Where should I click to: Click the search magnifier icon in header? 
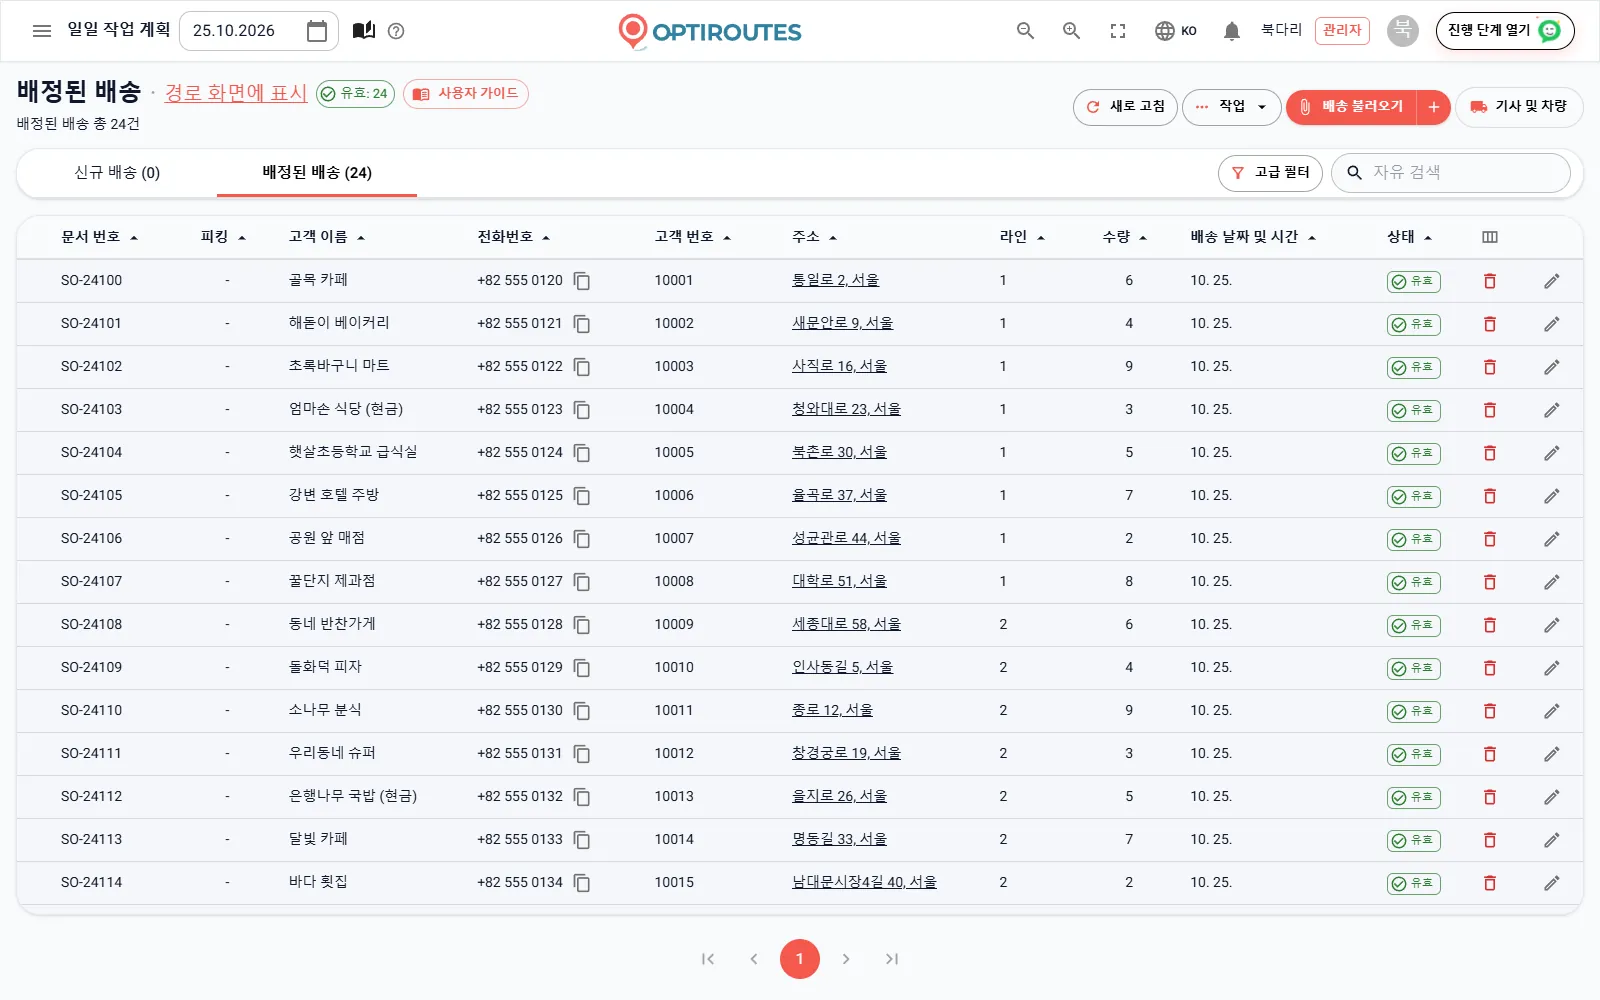(x=1025, y=31)
